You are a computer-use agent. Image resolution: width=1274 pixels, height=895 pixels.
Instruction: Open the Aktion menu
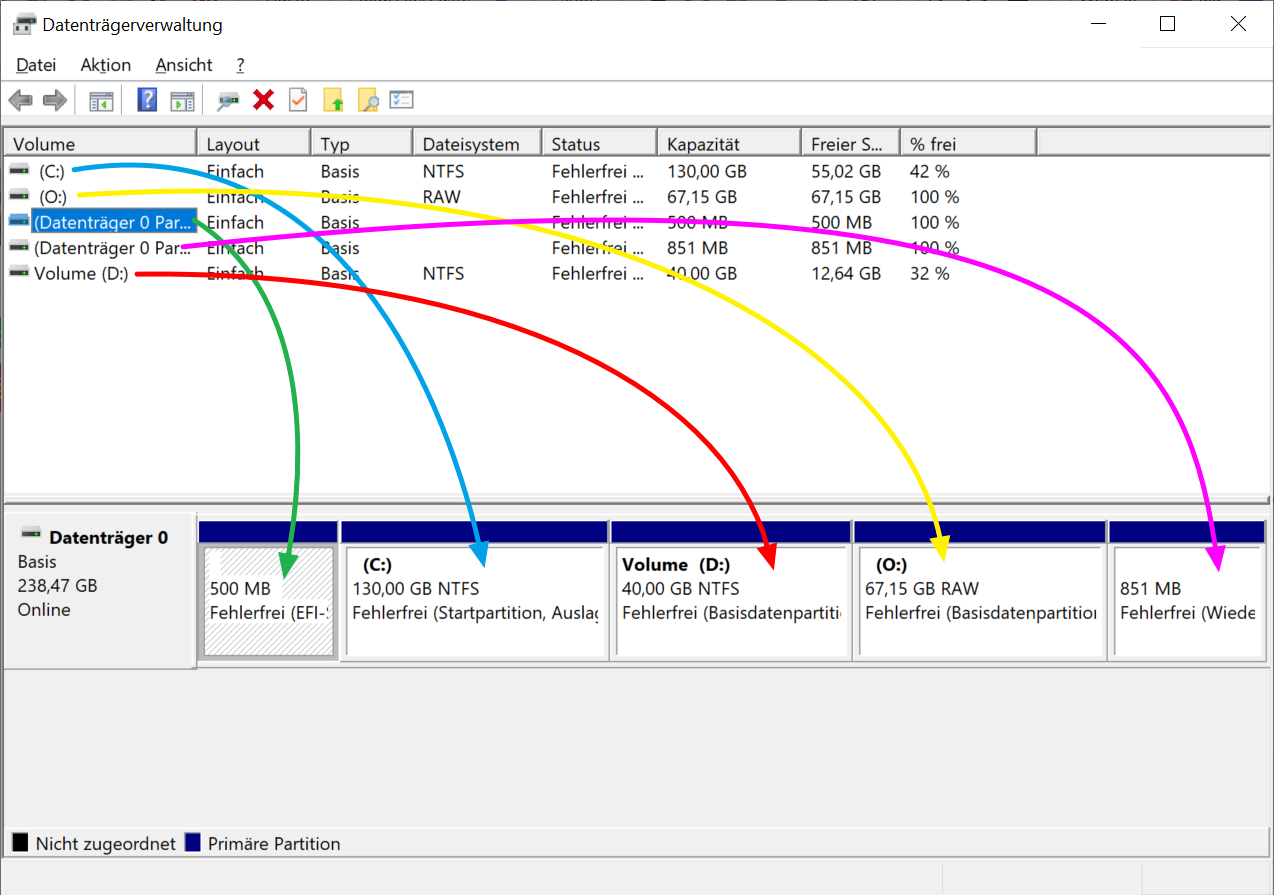106,65
